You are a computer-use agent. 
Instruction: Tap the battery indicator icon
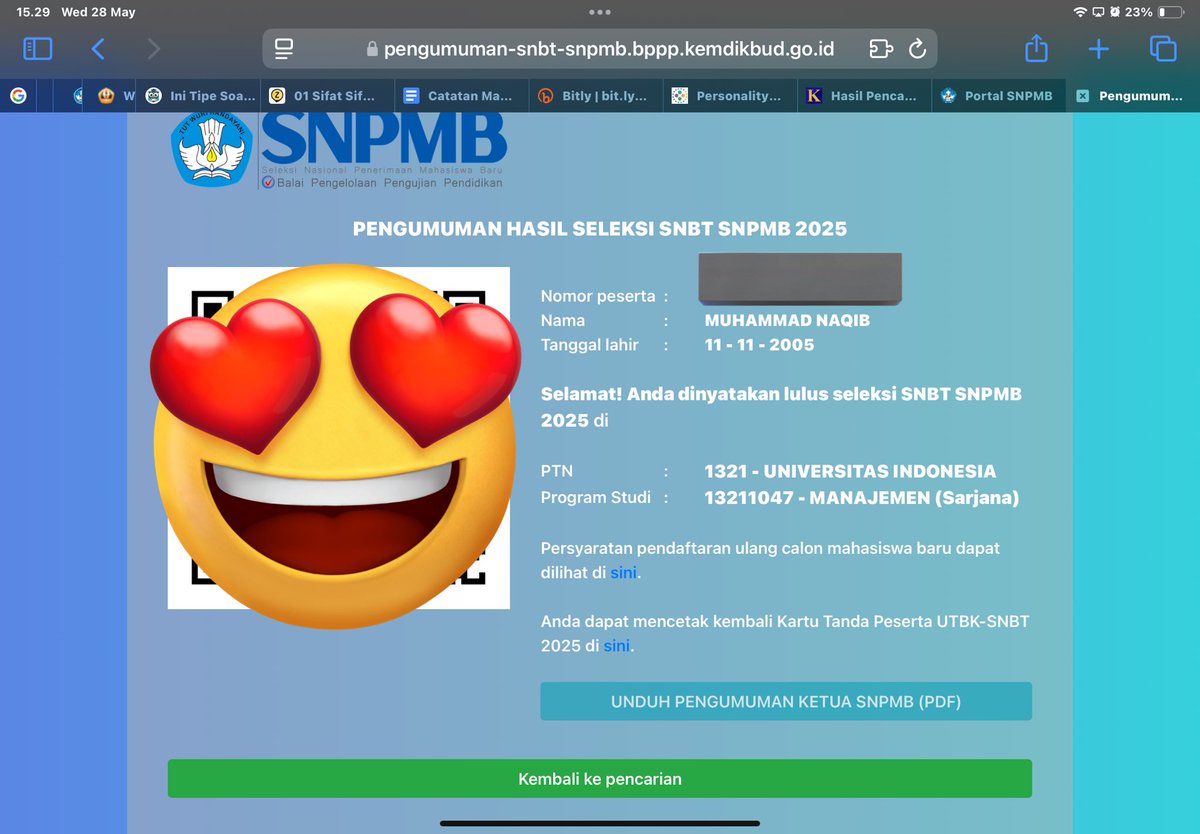[x=1170, y=12]
